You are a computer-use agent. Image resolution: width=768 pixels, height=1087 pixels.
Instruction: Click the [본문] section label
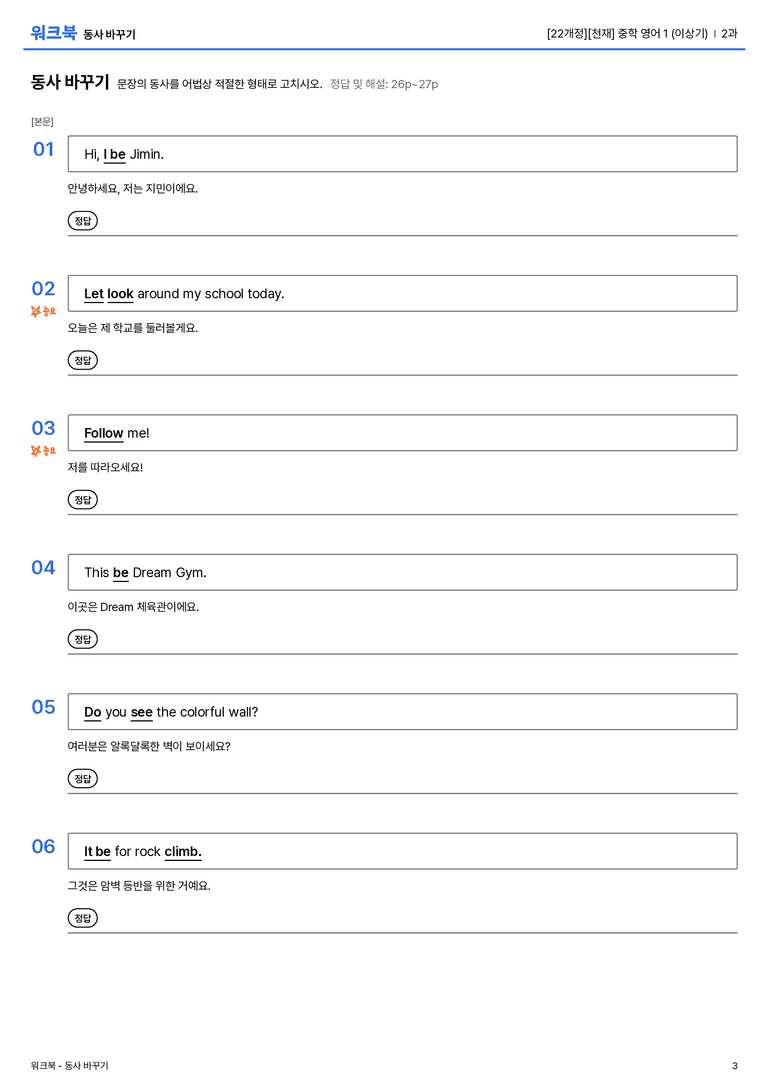[42, 121]
